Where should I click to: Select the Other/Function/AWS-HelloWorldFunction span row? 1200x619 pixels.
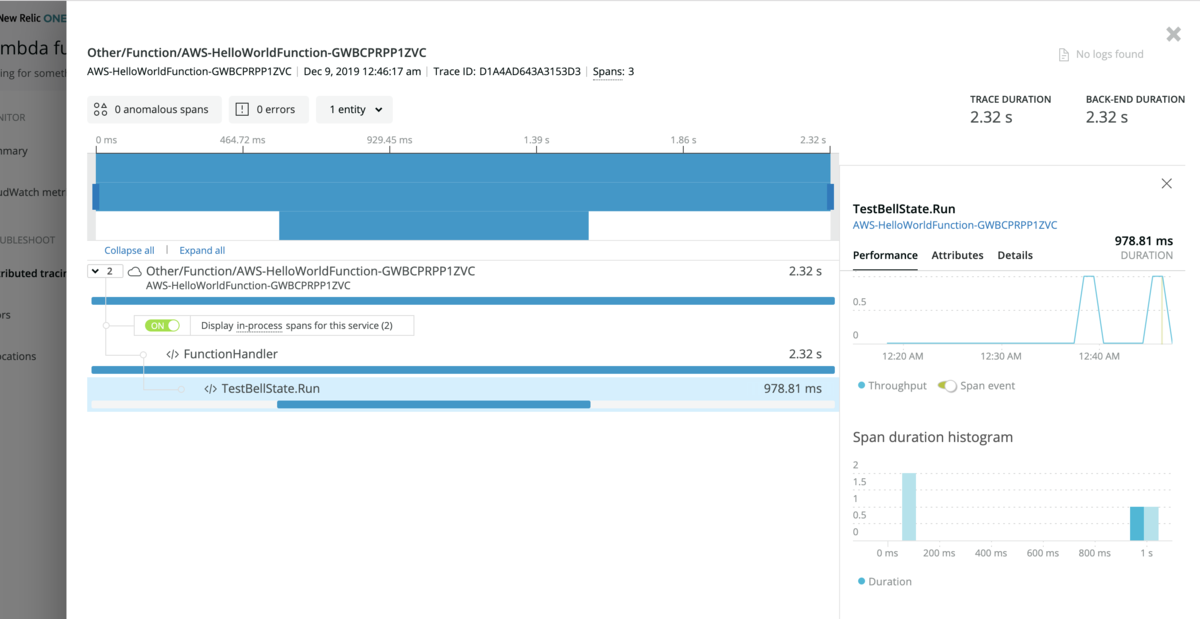[x=463, y=284]
